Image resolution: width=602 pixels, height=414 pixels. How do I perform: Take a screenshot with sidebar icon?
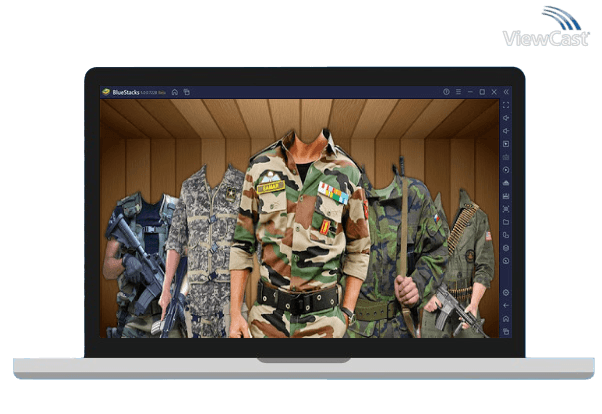[x=506, y=209]
